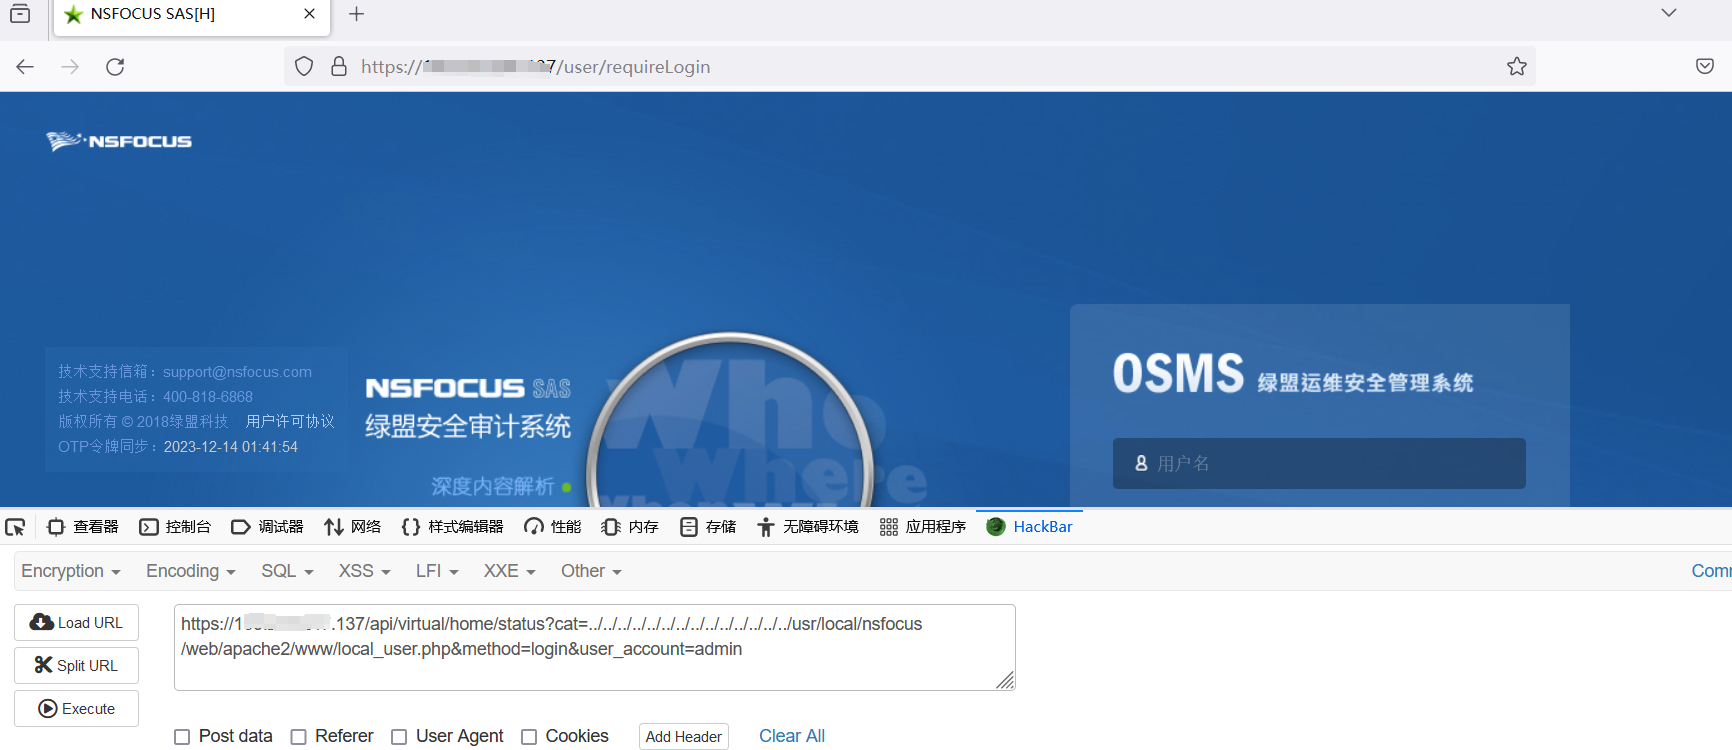Open the 查看器 inspector tab
1732x750 pixels.
83,527
